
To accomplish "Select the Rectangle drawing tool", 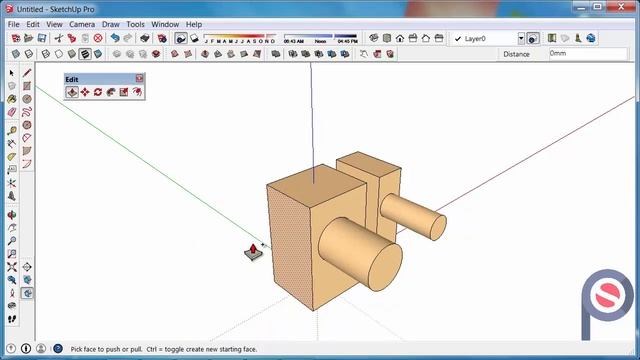I will pyautogui.click(x=27, y=86).
